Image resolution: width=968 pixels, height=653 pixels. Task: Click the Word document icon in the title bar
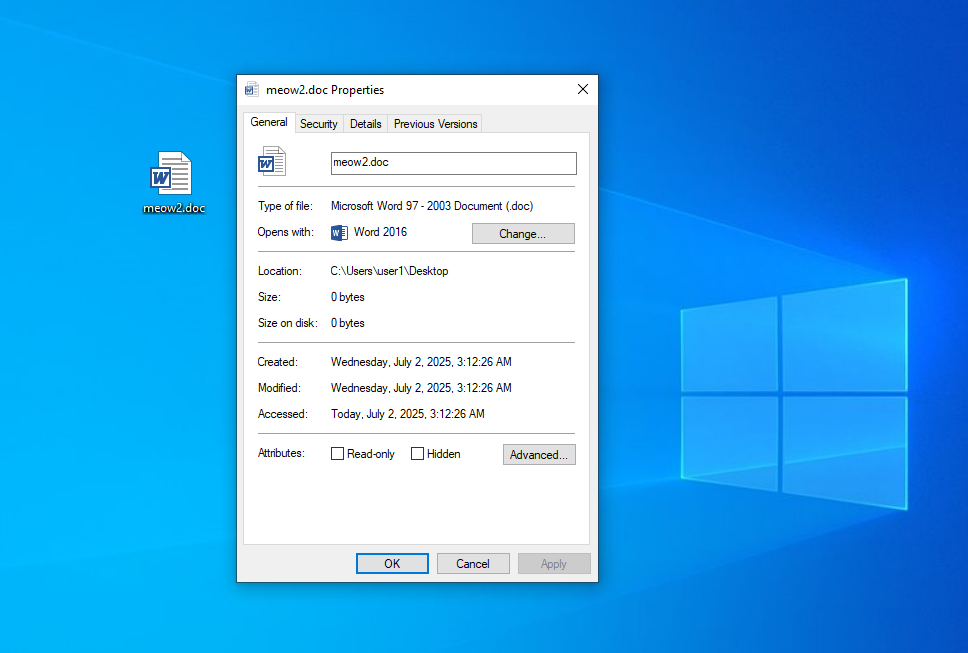[x=252, y=89]
